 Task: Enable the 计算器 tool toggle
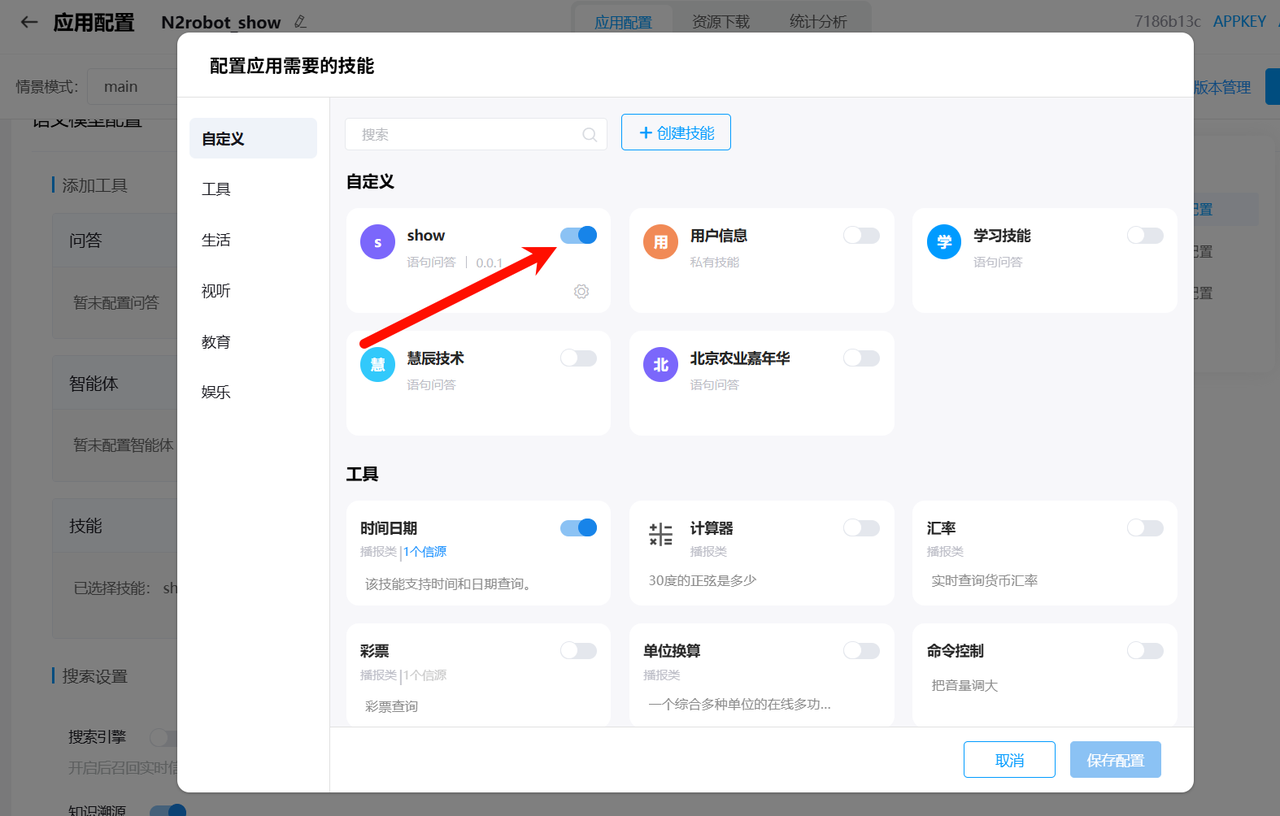click(861, 528)
